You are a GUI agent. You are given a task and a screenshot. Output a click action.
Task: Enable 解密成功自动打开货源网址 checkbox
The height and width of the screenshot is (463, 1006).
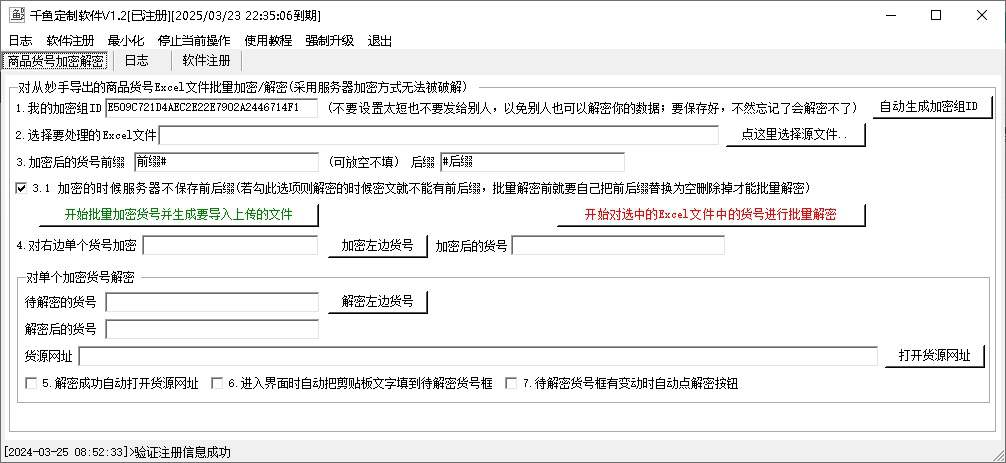tap(31, 383)
